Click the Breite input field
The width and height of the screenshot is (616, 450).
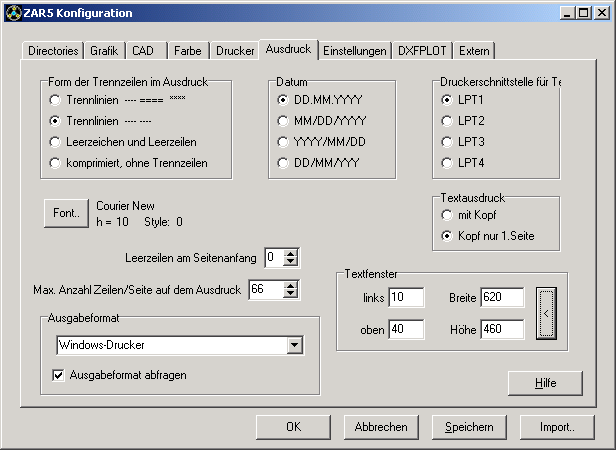502,298
